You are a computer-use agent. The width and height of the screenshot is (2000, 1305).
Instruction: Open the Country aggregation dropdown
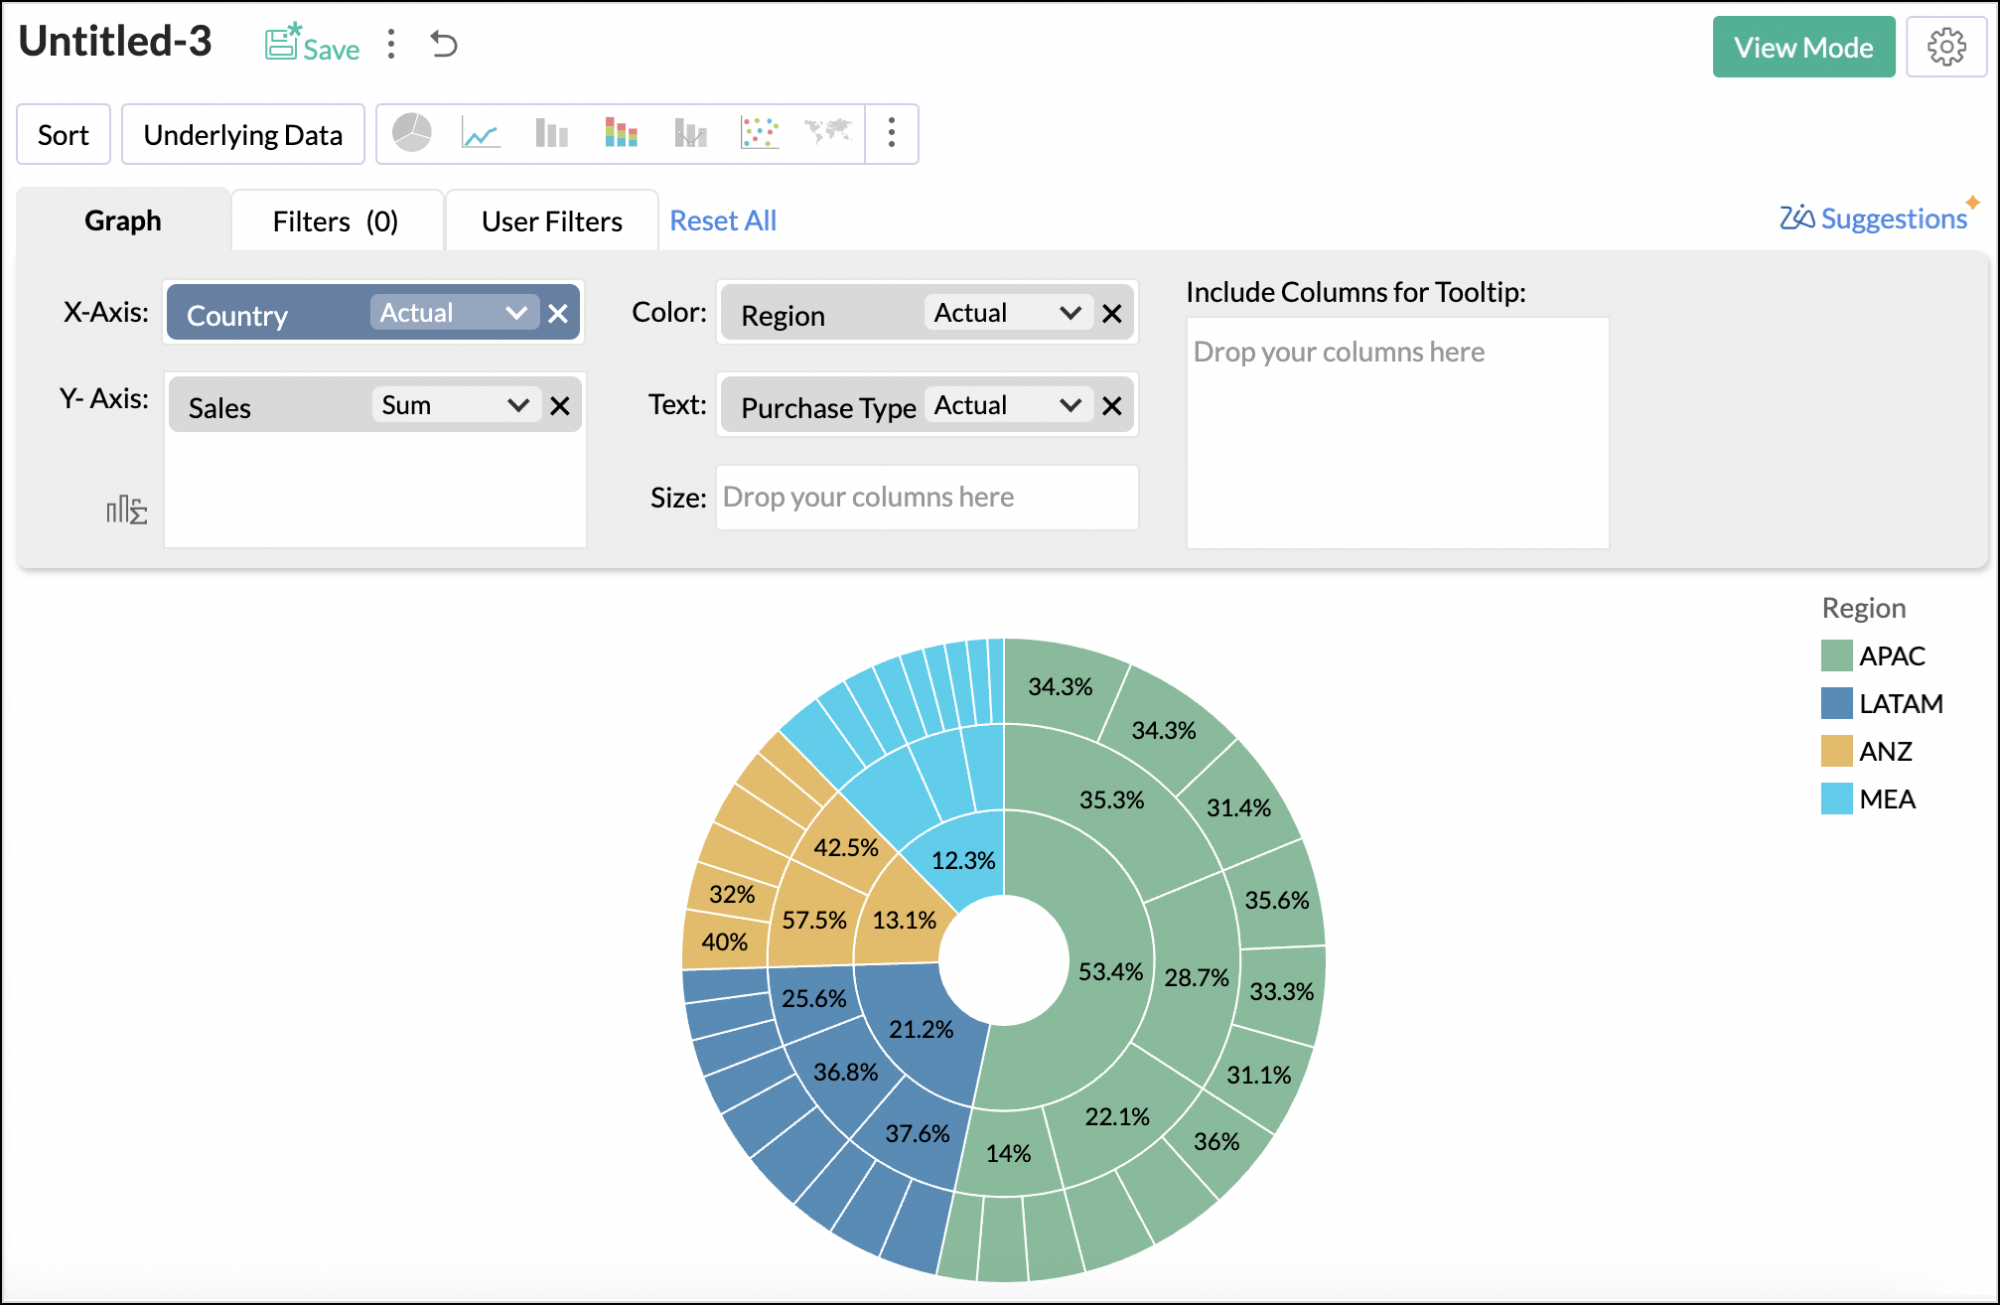click(x=516, y=312)
